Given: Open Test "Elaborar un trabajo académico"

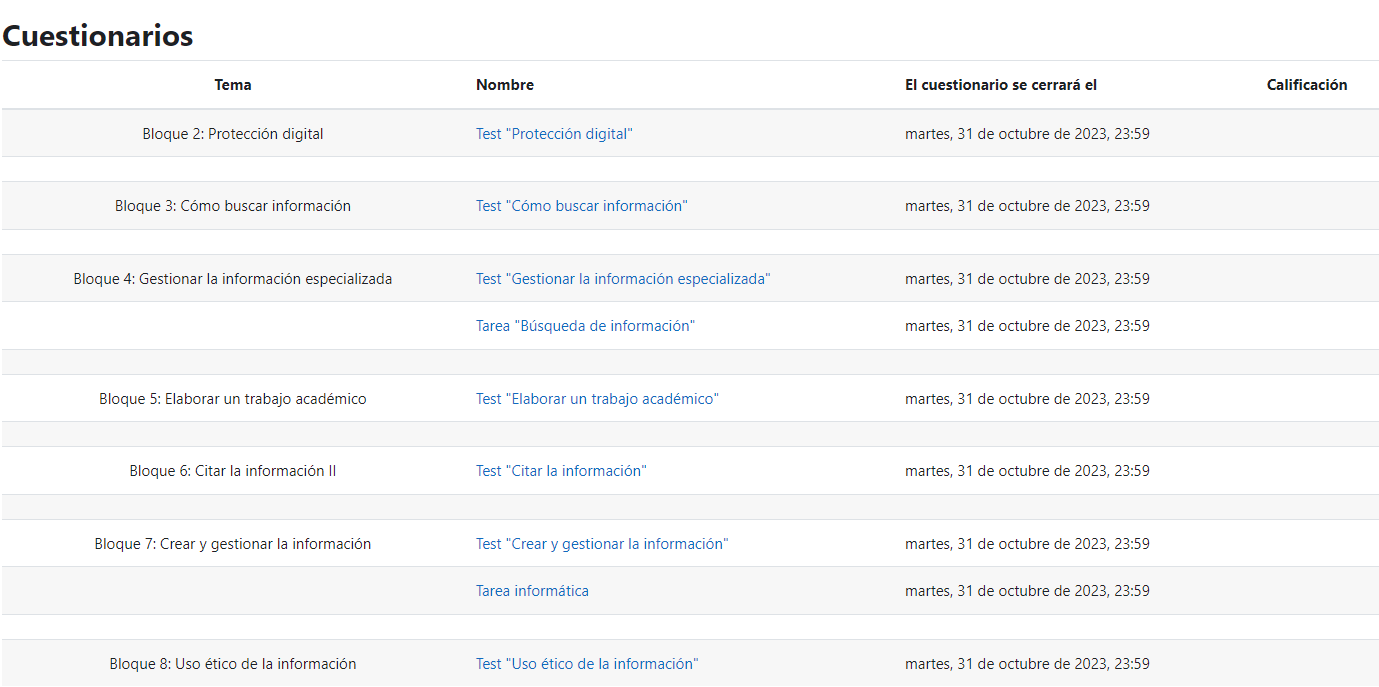Looking at the screenshot, I should 597,399.
